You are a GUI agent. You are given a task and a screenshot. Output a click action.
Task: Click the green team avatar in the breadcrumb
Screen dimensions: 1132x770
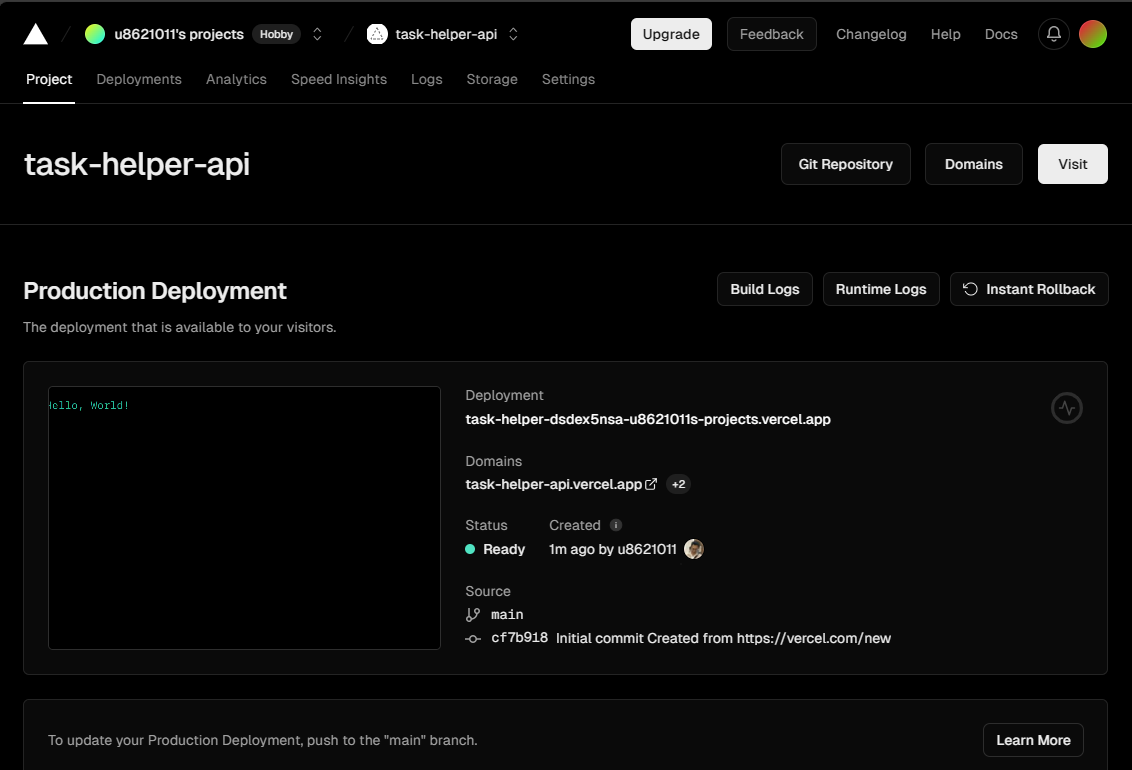(x=95, y=33)
